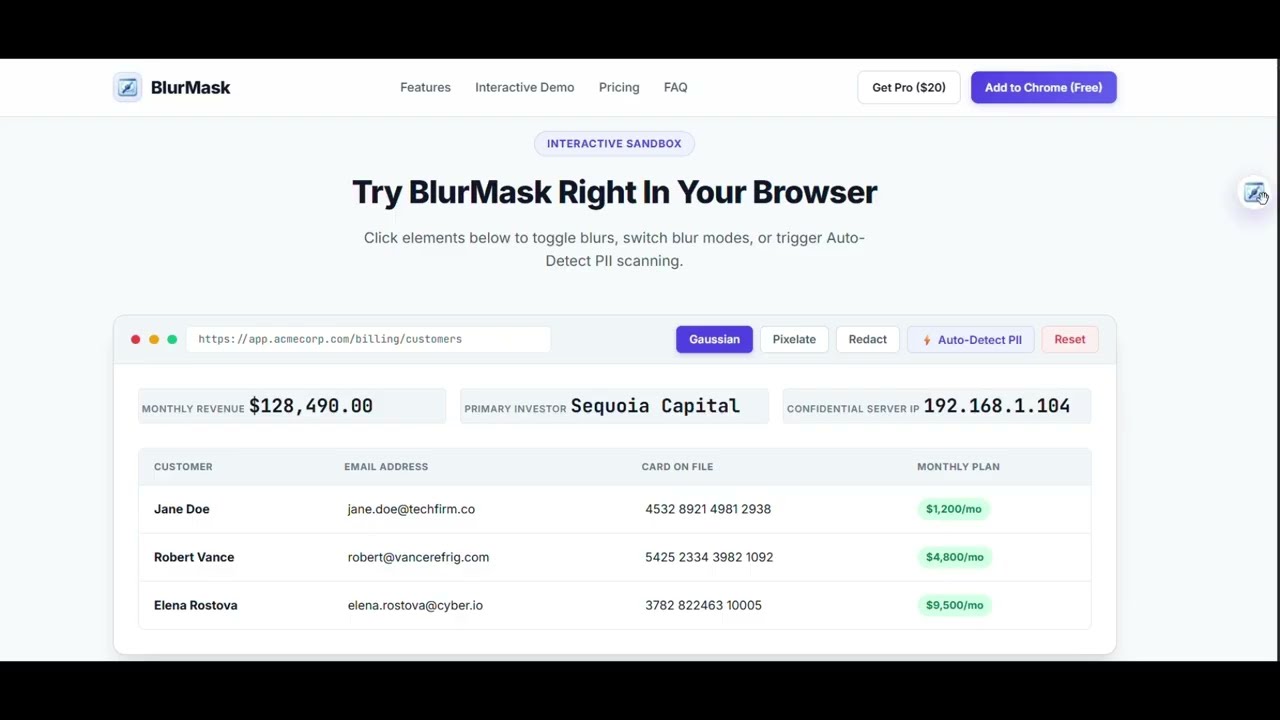The height and width of the screenshot is (720, 1280).
Task: Click the $4,800/mo plan badge
Action: (x=955, y=557)
